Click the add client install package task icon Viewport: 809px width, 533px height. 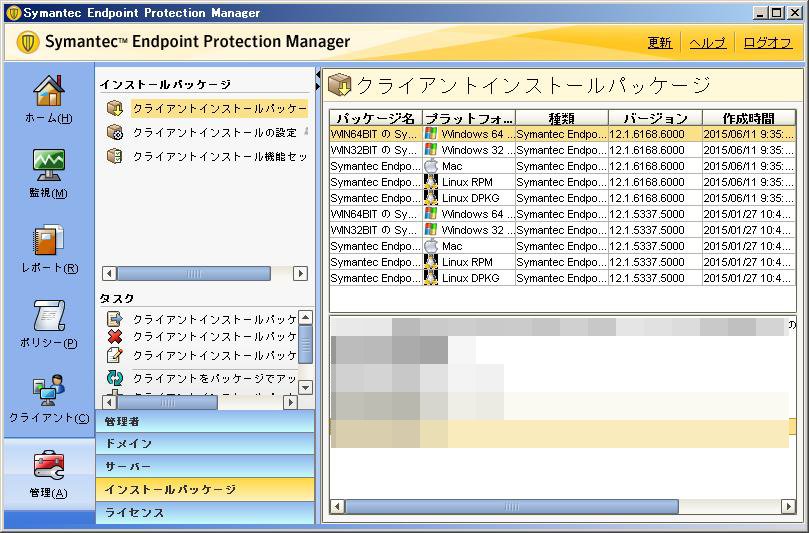pyautogui.click(x=115, y=319)
